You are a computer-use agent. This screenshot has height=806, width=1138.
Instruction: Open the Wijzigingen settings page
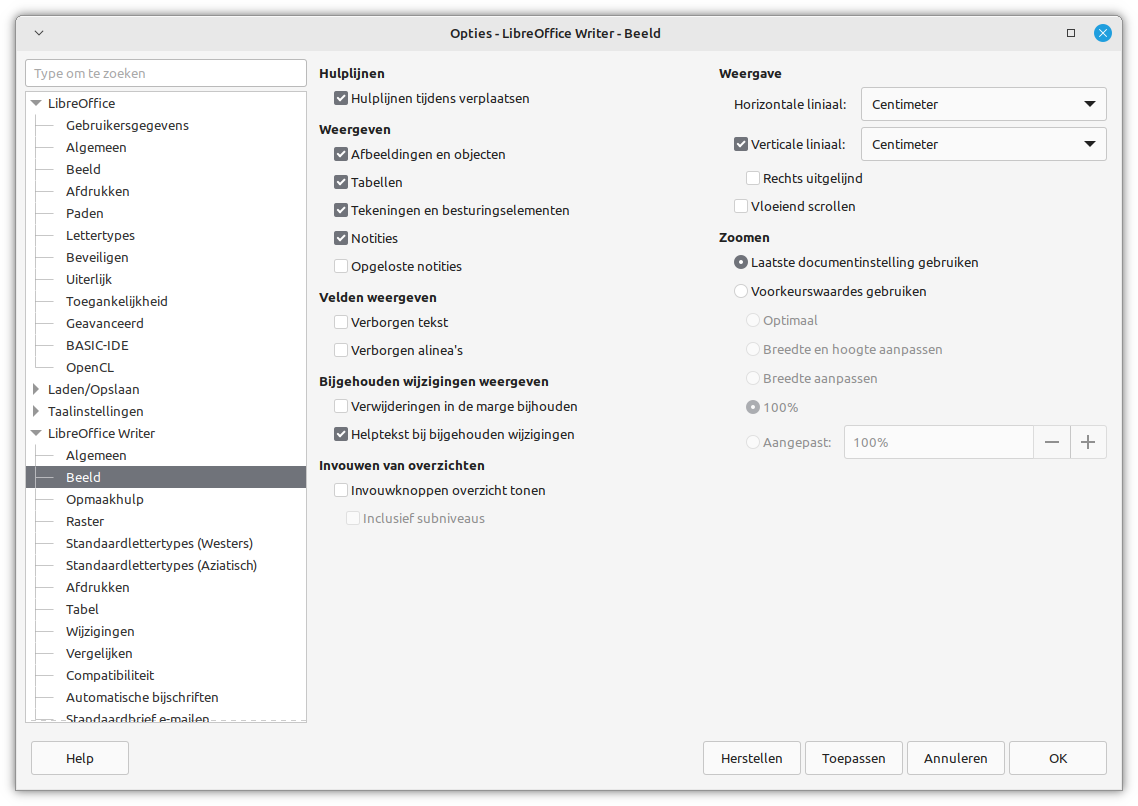point(100,631)
